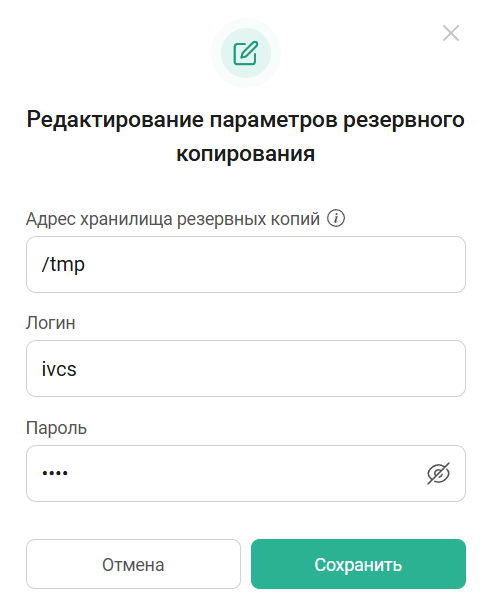Click the green edit pencil icon
The image size is (494, 614).
[246, 53]
